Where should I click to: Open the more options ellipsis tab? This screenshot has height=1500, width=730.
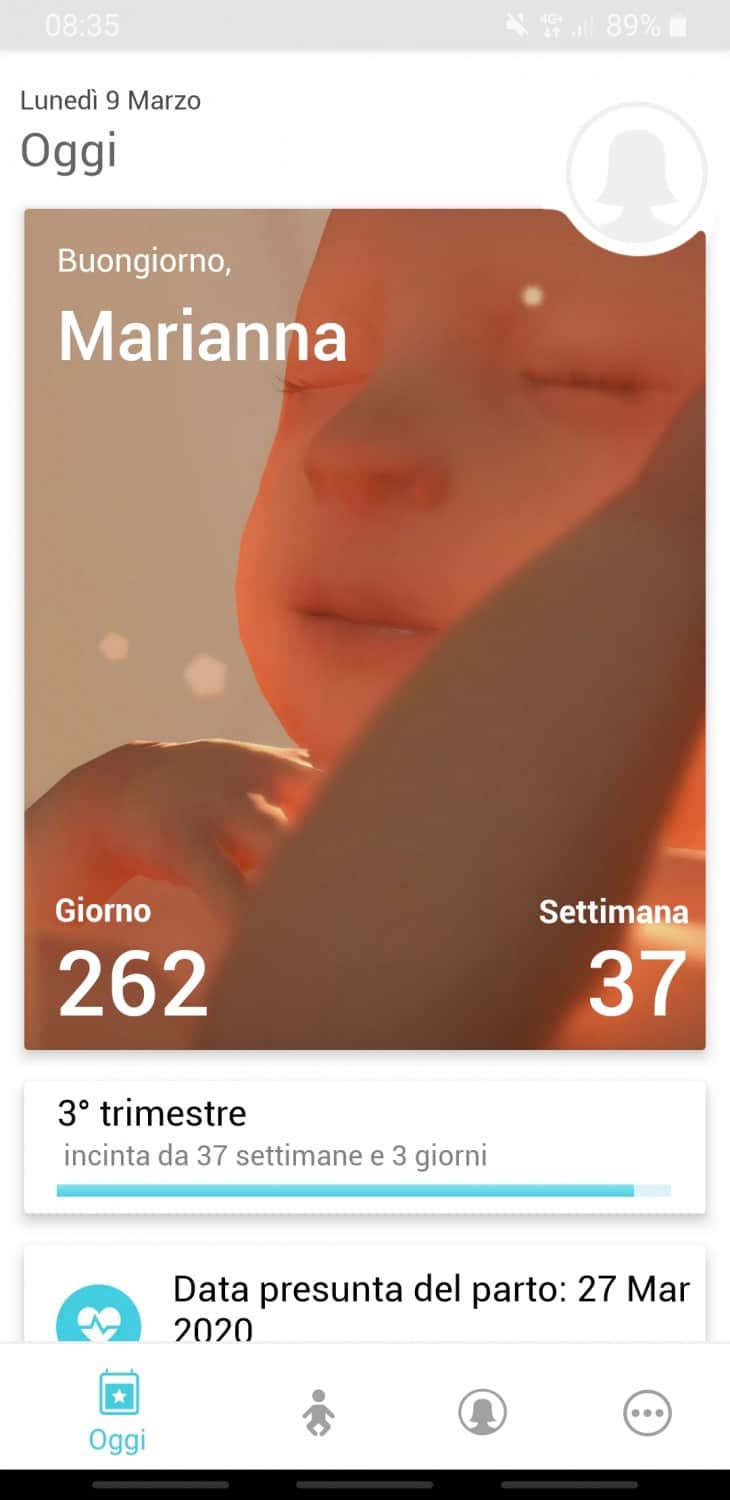pos(647,1414)
